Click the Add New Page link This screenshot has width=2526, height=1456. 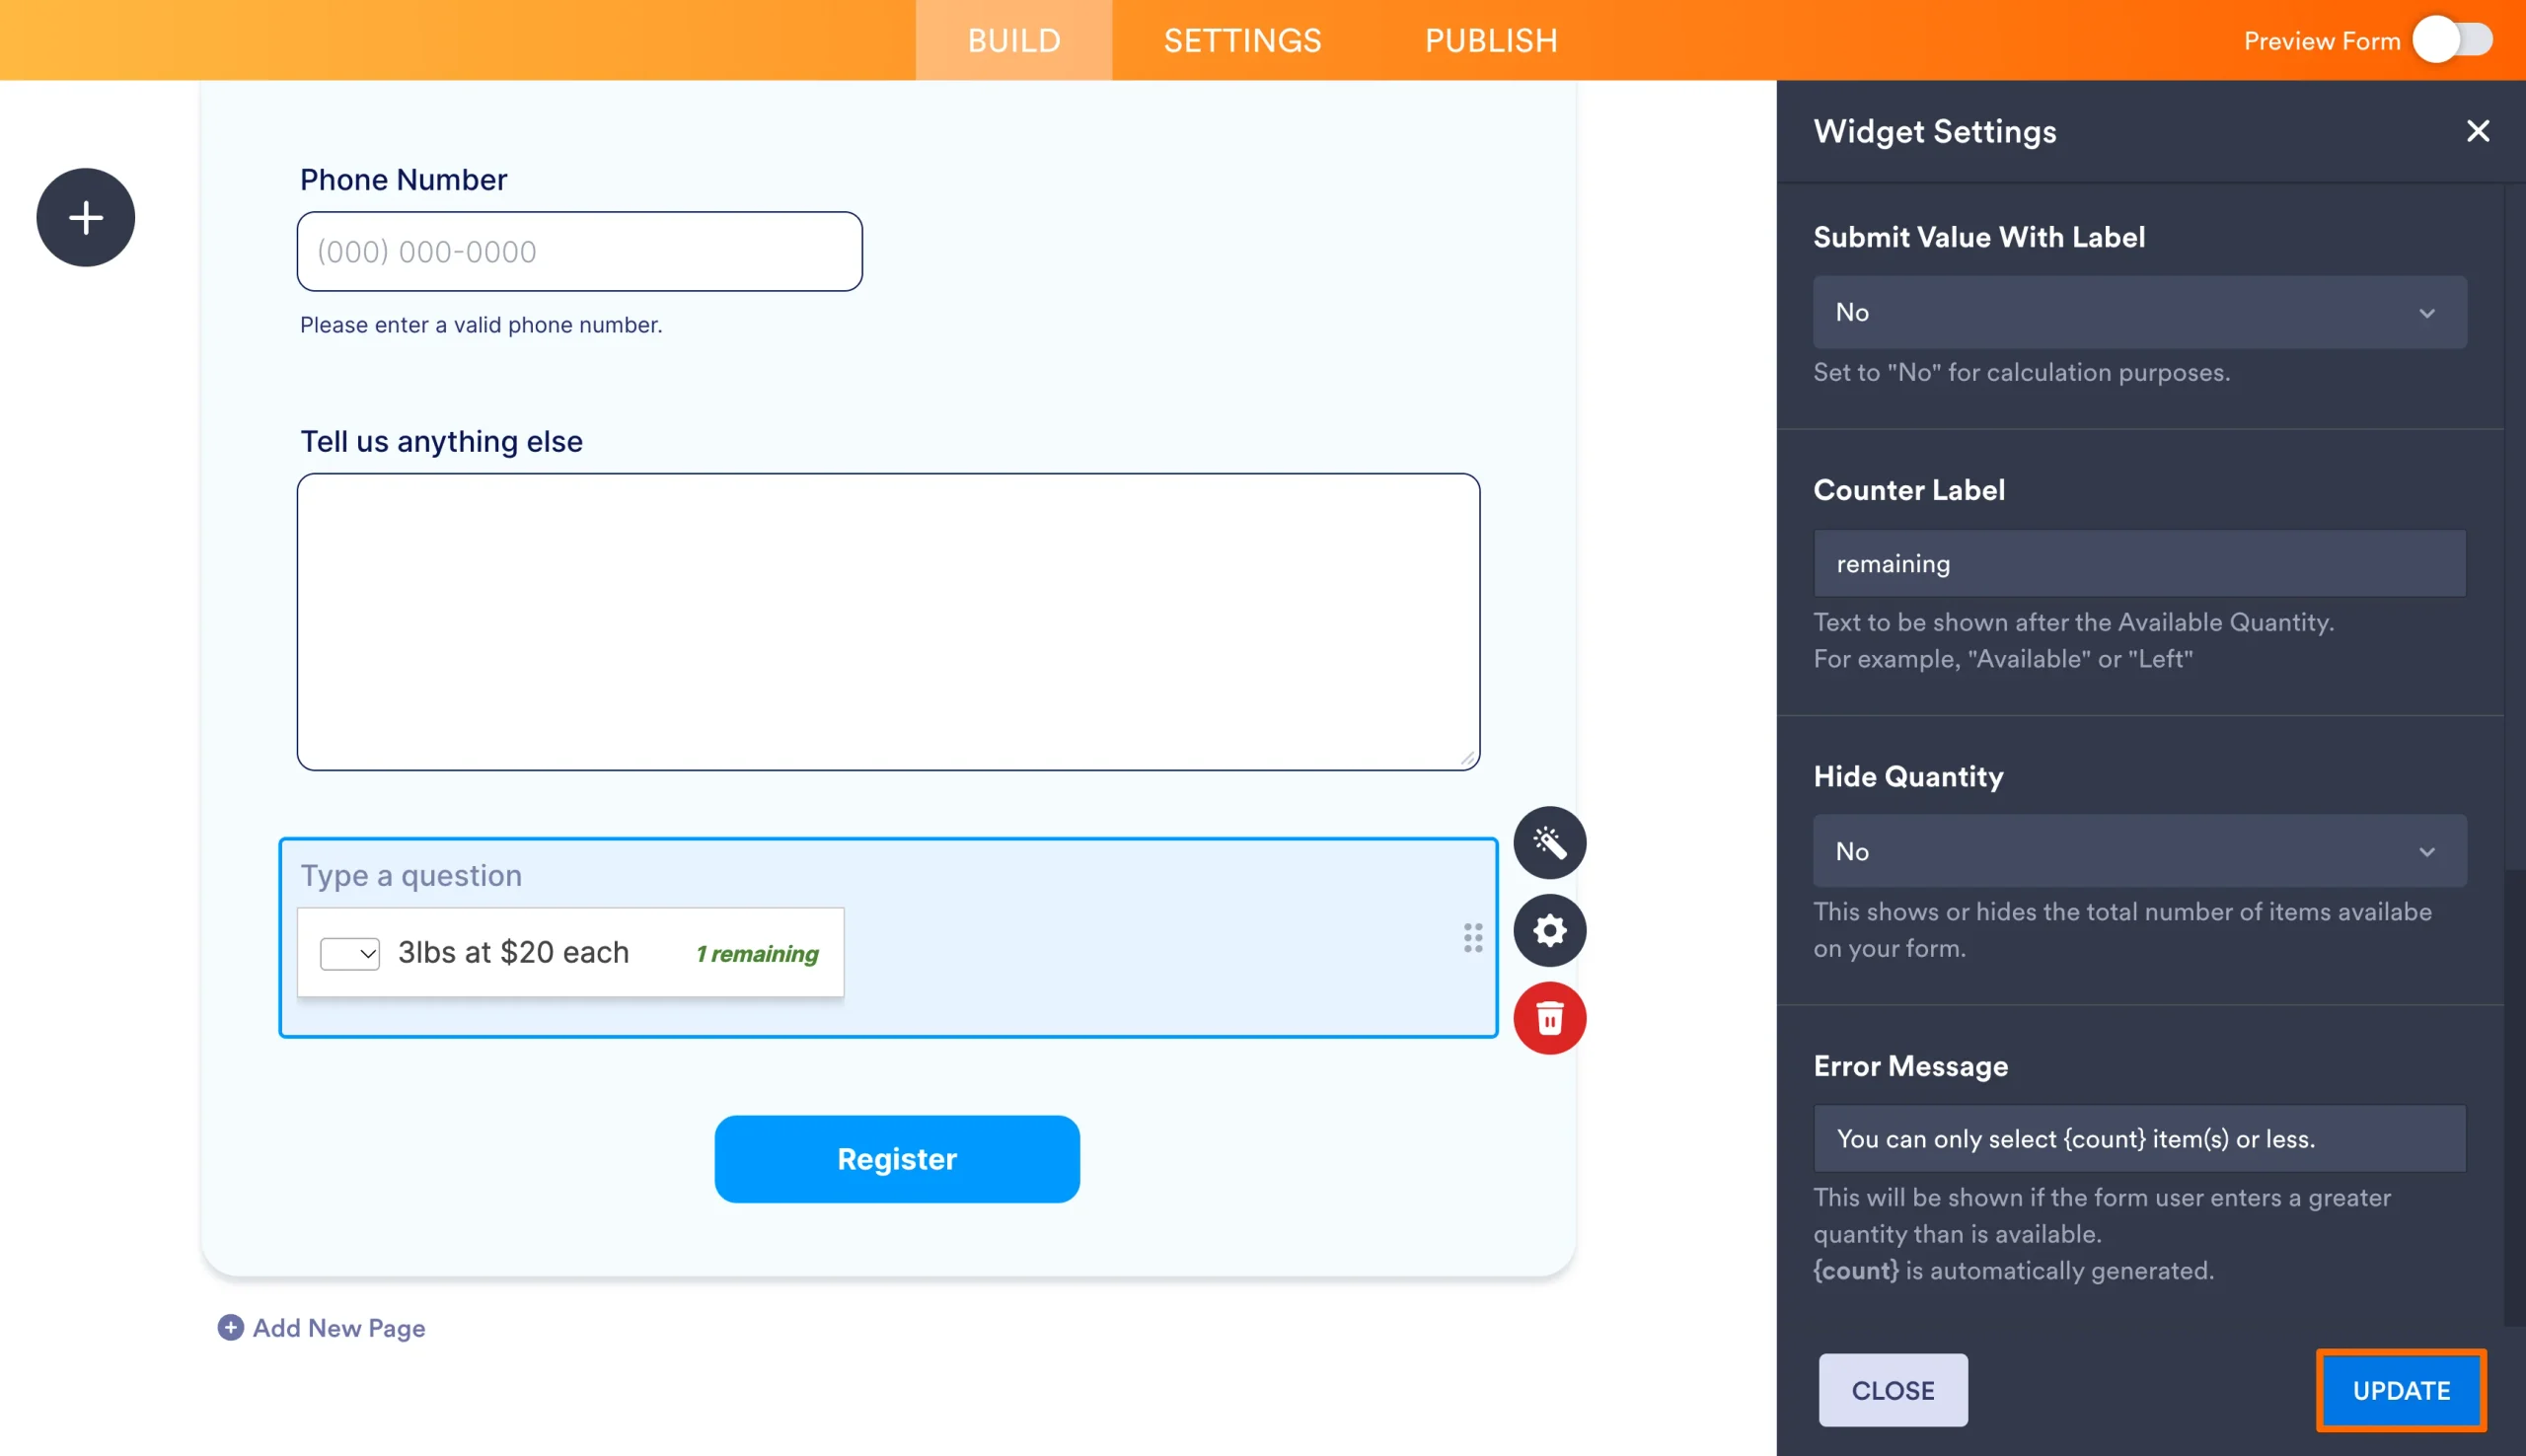pos(339,1327)
